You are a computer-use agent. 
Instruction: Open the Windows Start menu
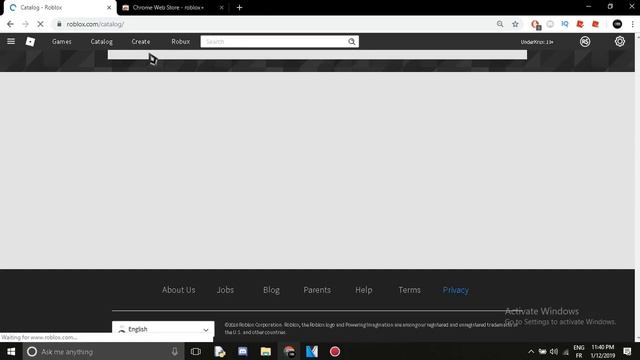(x=11, y=351)
